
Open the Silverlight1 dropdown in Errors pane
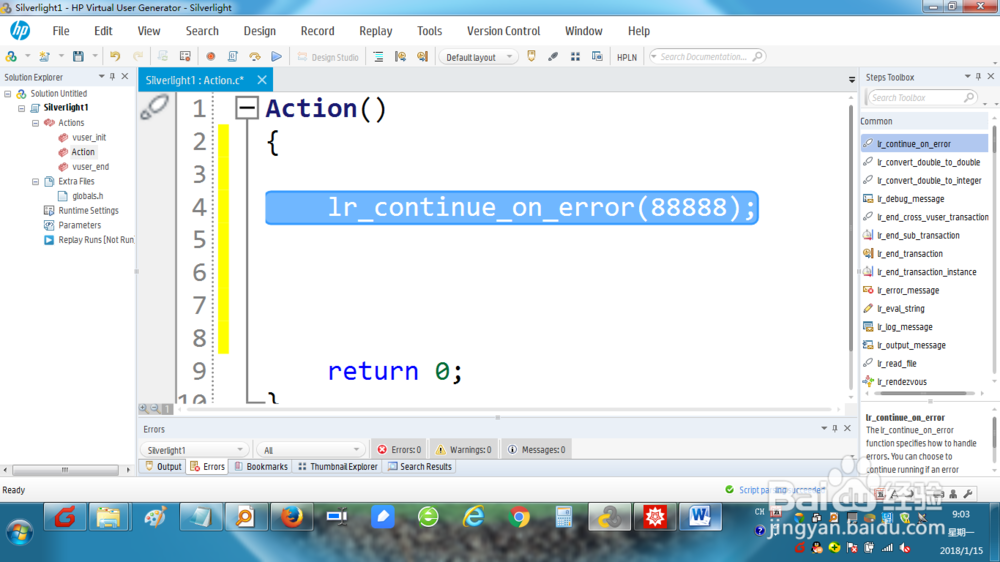[x=193, y=450]
